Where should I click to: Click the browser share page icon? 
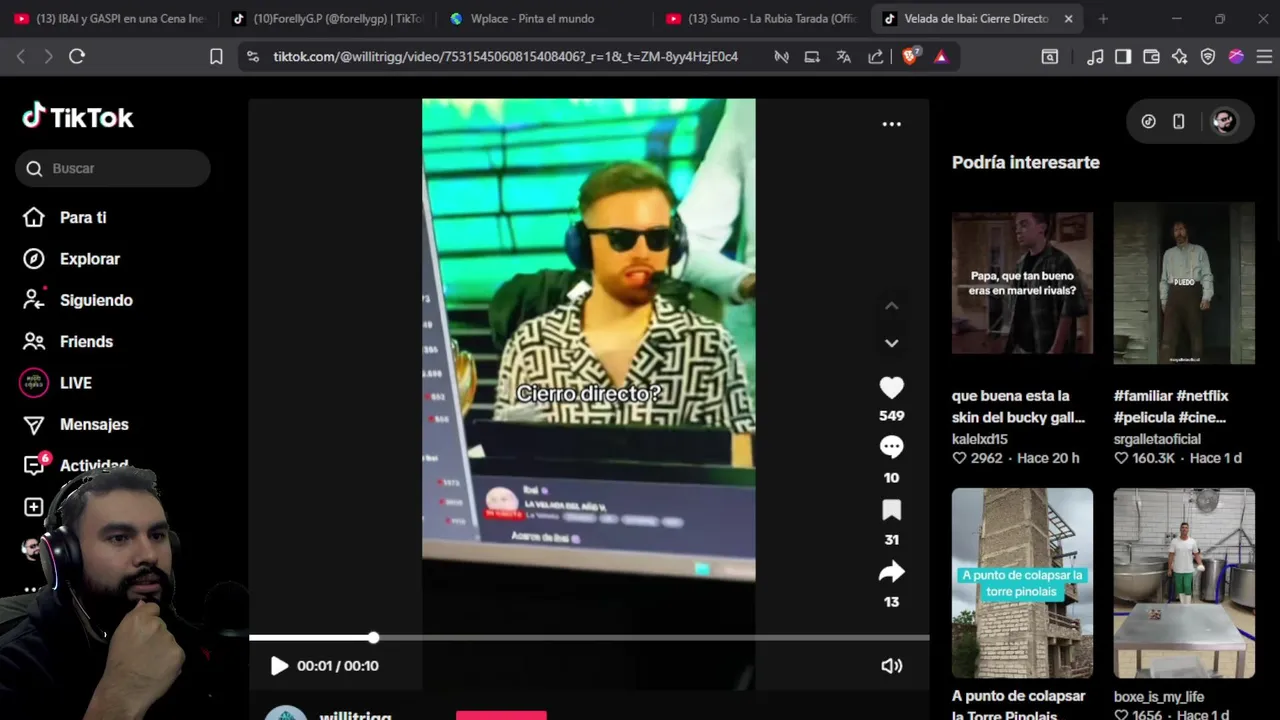pyautogui.click(x=876, y=57)
